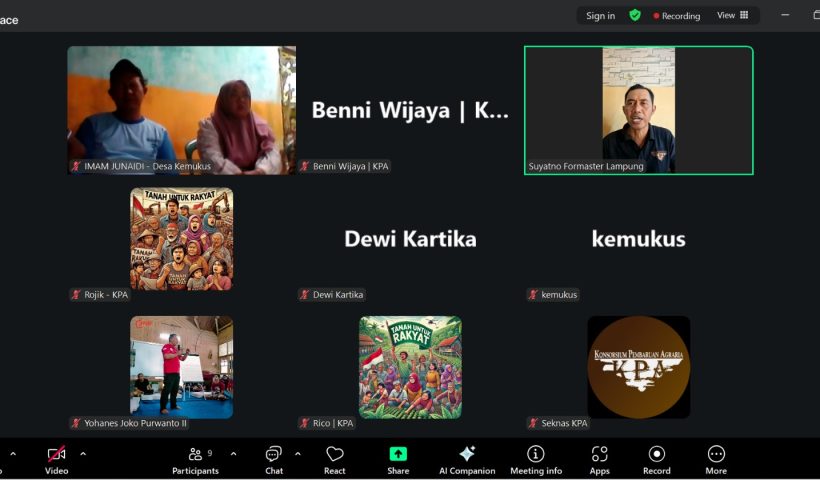Screen dimensions: 820x480
Task: Select the IMAM JUNAIDI video tile
Action: click(181, 110)
